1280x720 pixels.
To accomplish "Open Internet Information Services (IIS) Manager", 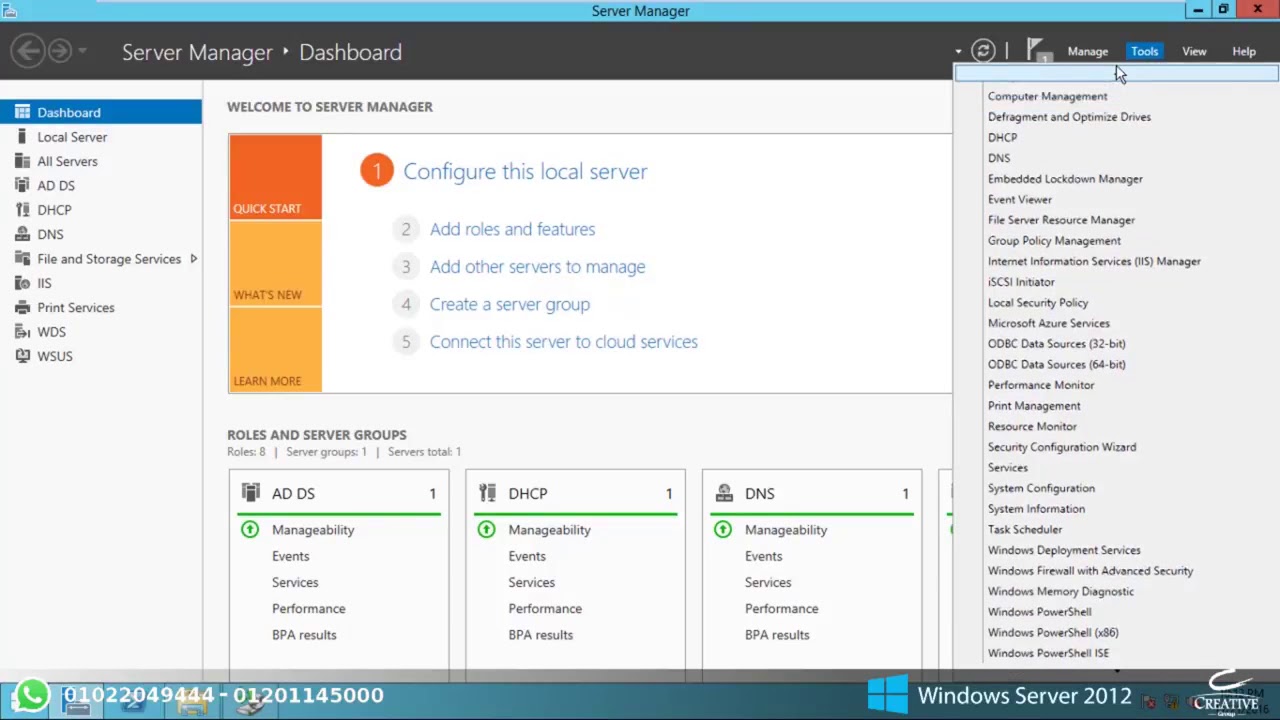I will [1094, 261].
